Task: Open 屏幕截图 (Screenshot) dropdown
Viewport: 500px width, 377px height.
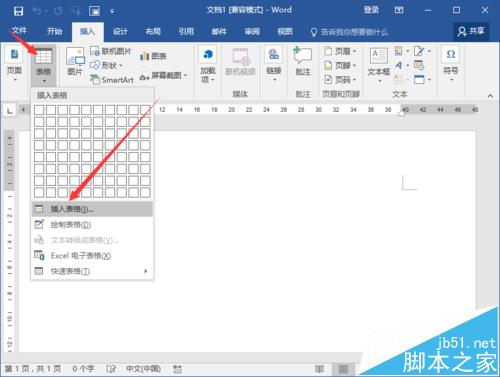Action: [163, 76]
